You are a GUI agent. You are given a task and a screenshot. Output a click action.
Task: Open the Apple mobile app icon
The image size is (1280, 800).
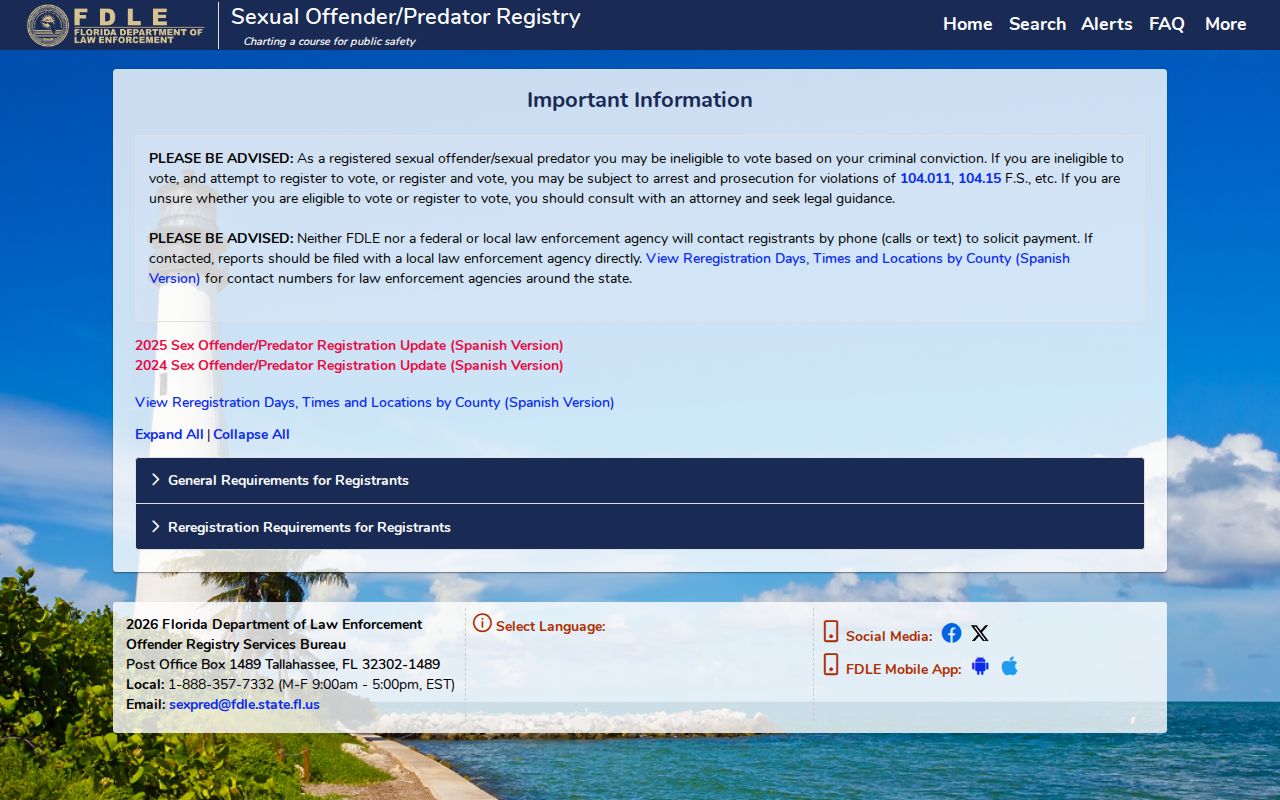[1010, 666]
